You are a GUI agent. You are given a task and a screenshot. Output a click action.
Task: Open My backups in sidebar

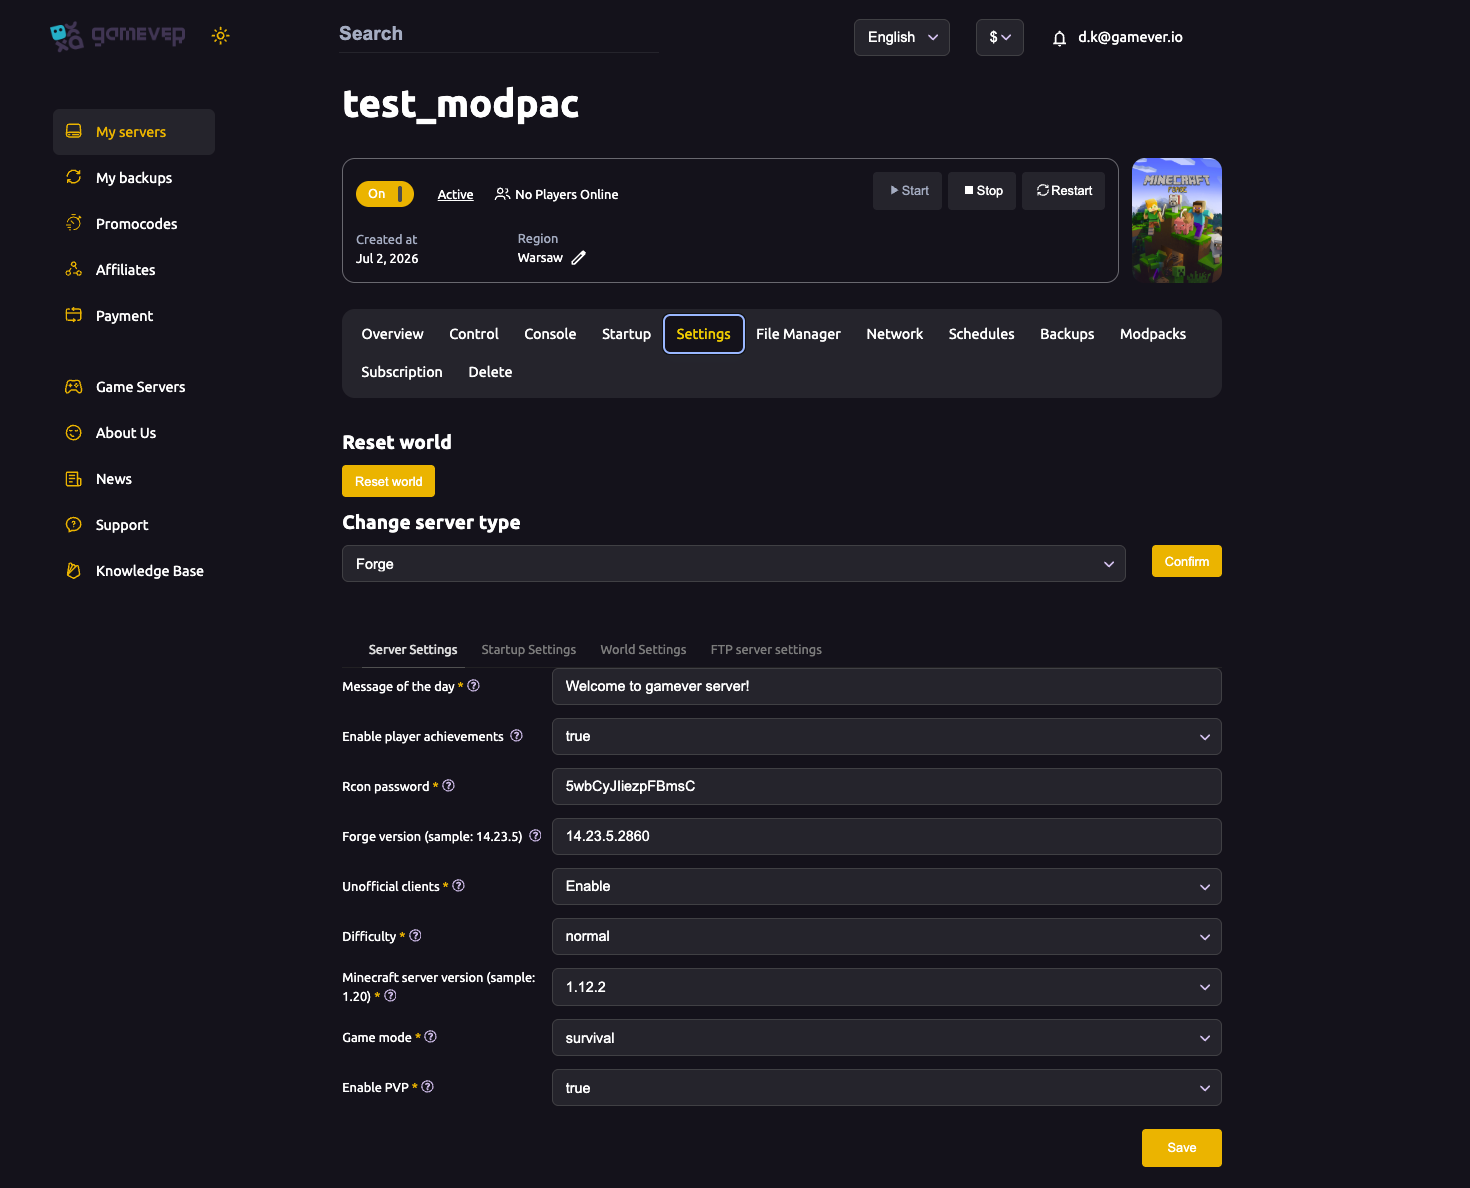[x=134, y=178]
